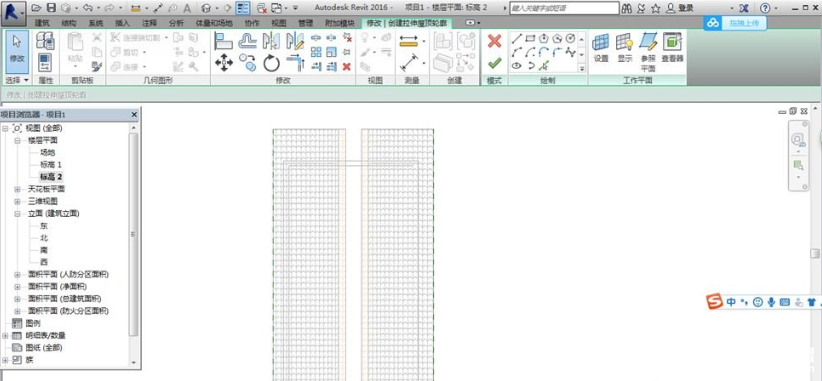This screenshot has height=381, width=822.
Task: Select the Pick Lines tool
Action: (544, 66)
